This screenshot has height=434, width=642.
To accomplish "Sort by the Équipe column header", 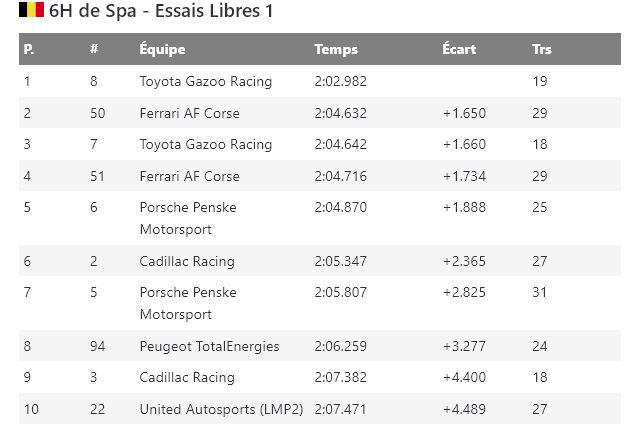I will point(162,49).
